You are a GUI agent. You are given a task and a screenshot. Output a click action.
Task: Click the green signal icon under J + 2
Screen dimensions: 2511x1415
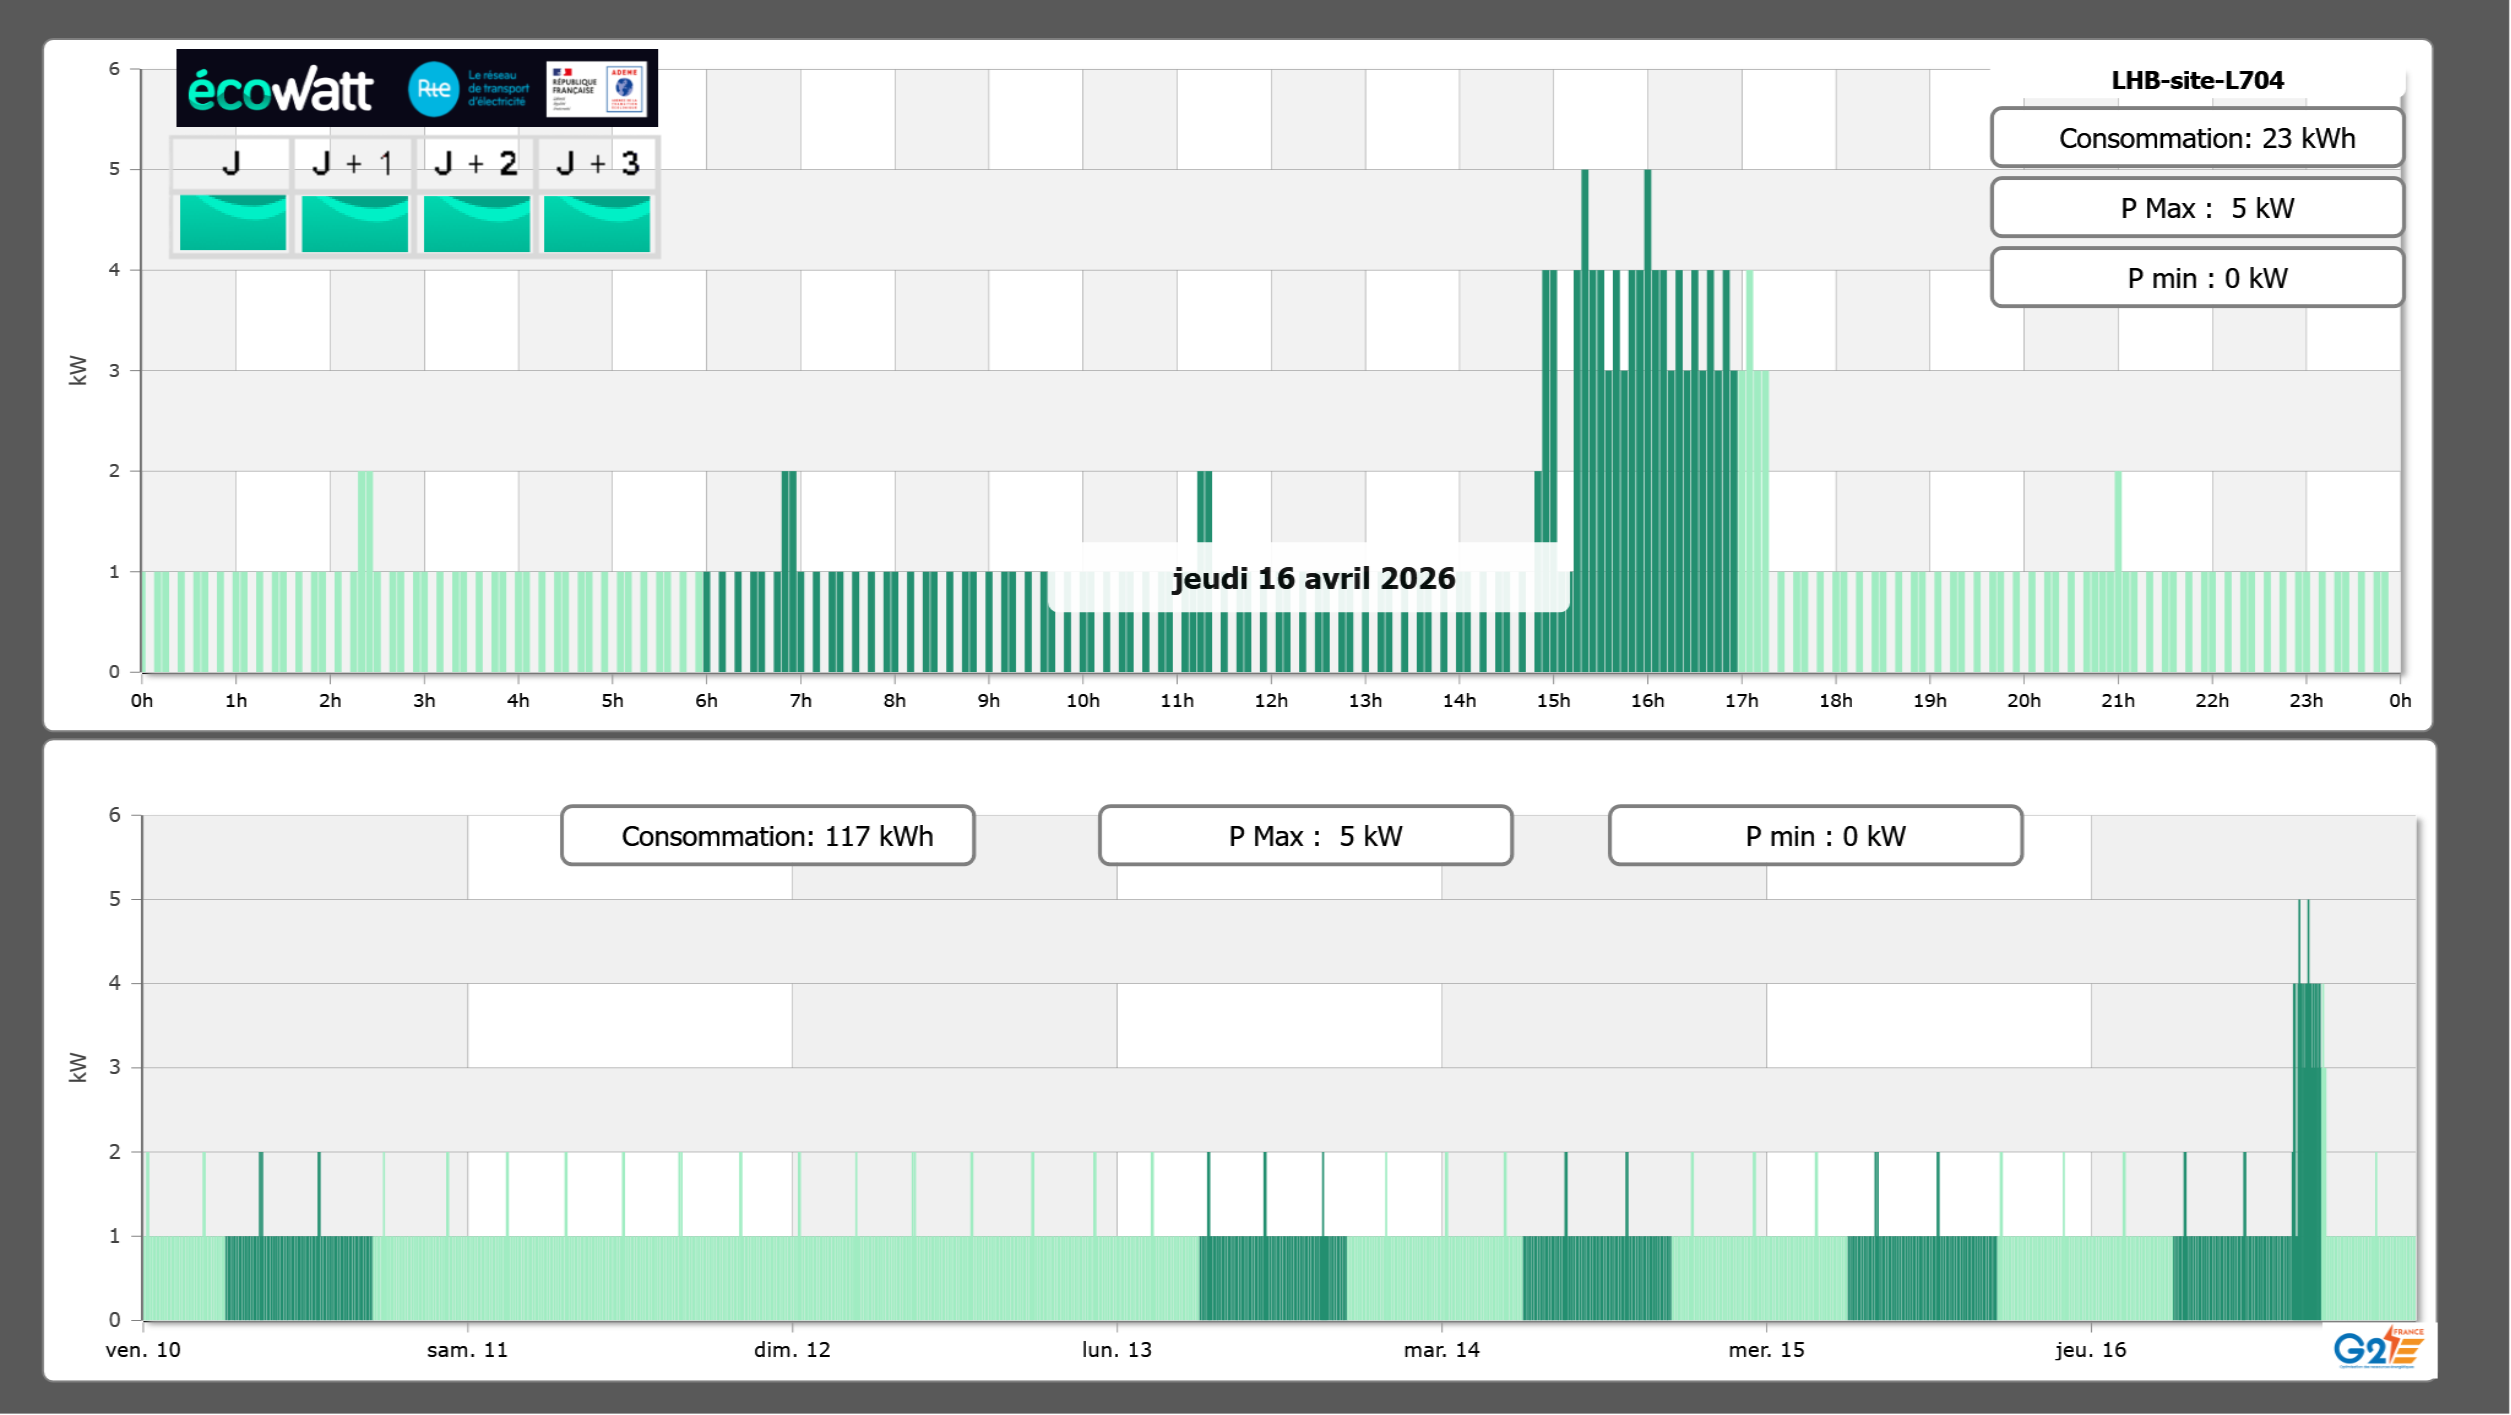point(476,222)
